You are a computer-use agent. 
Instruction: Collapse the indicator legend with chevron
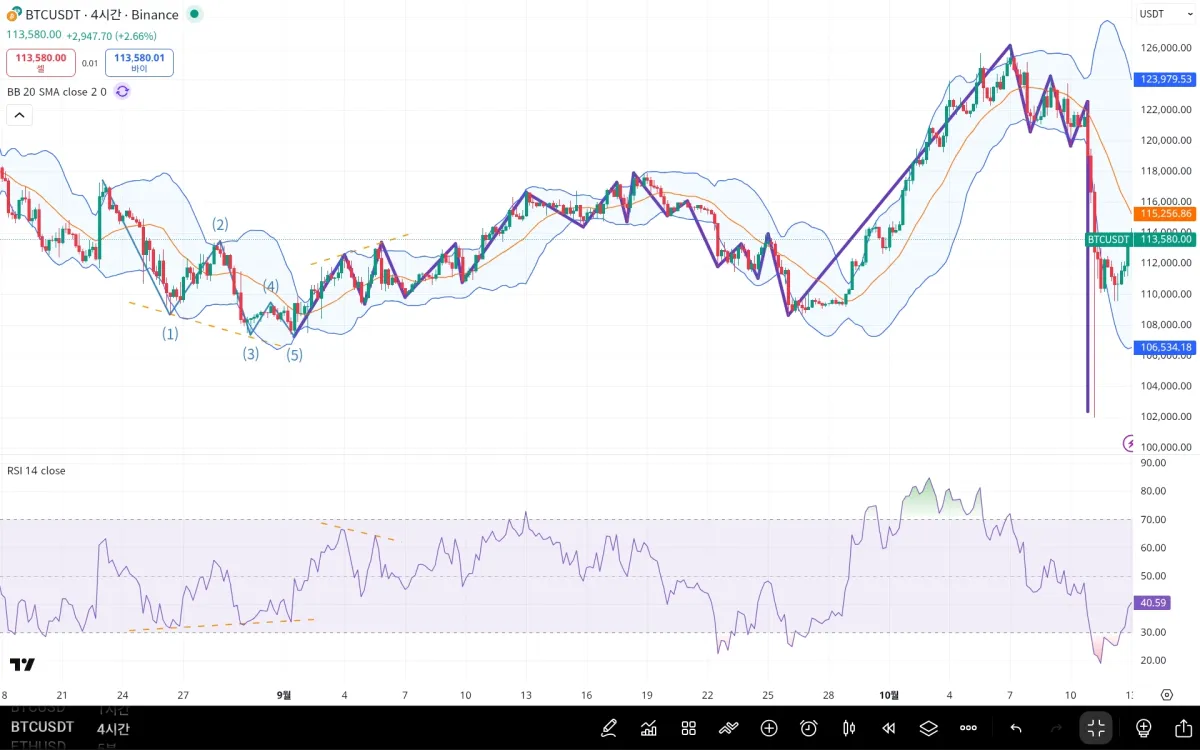(x=19, y=115)
